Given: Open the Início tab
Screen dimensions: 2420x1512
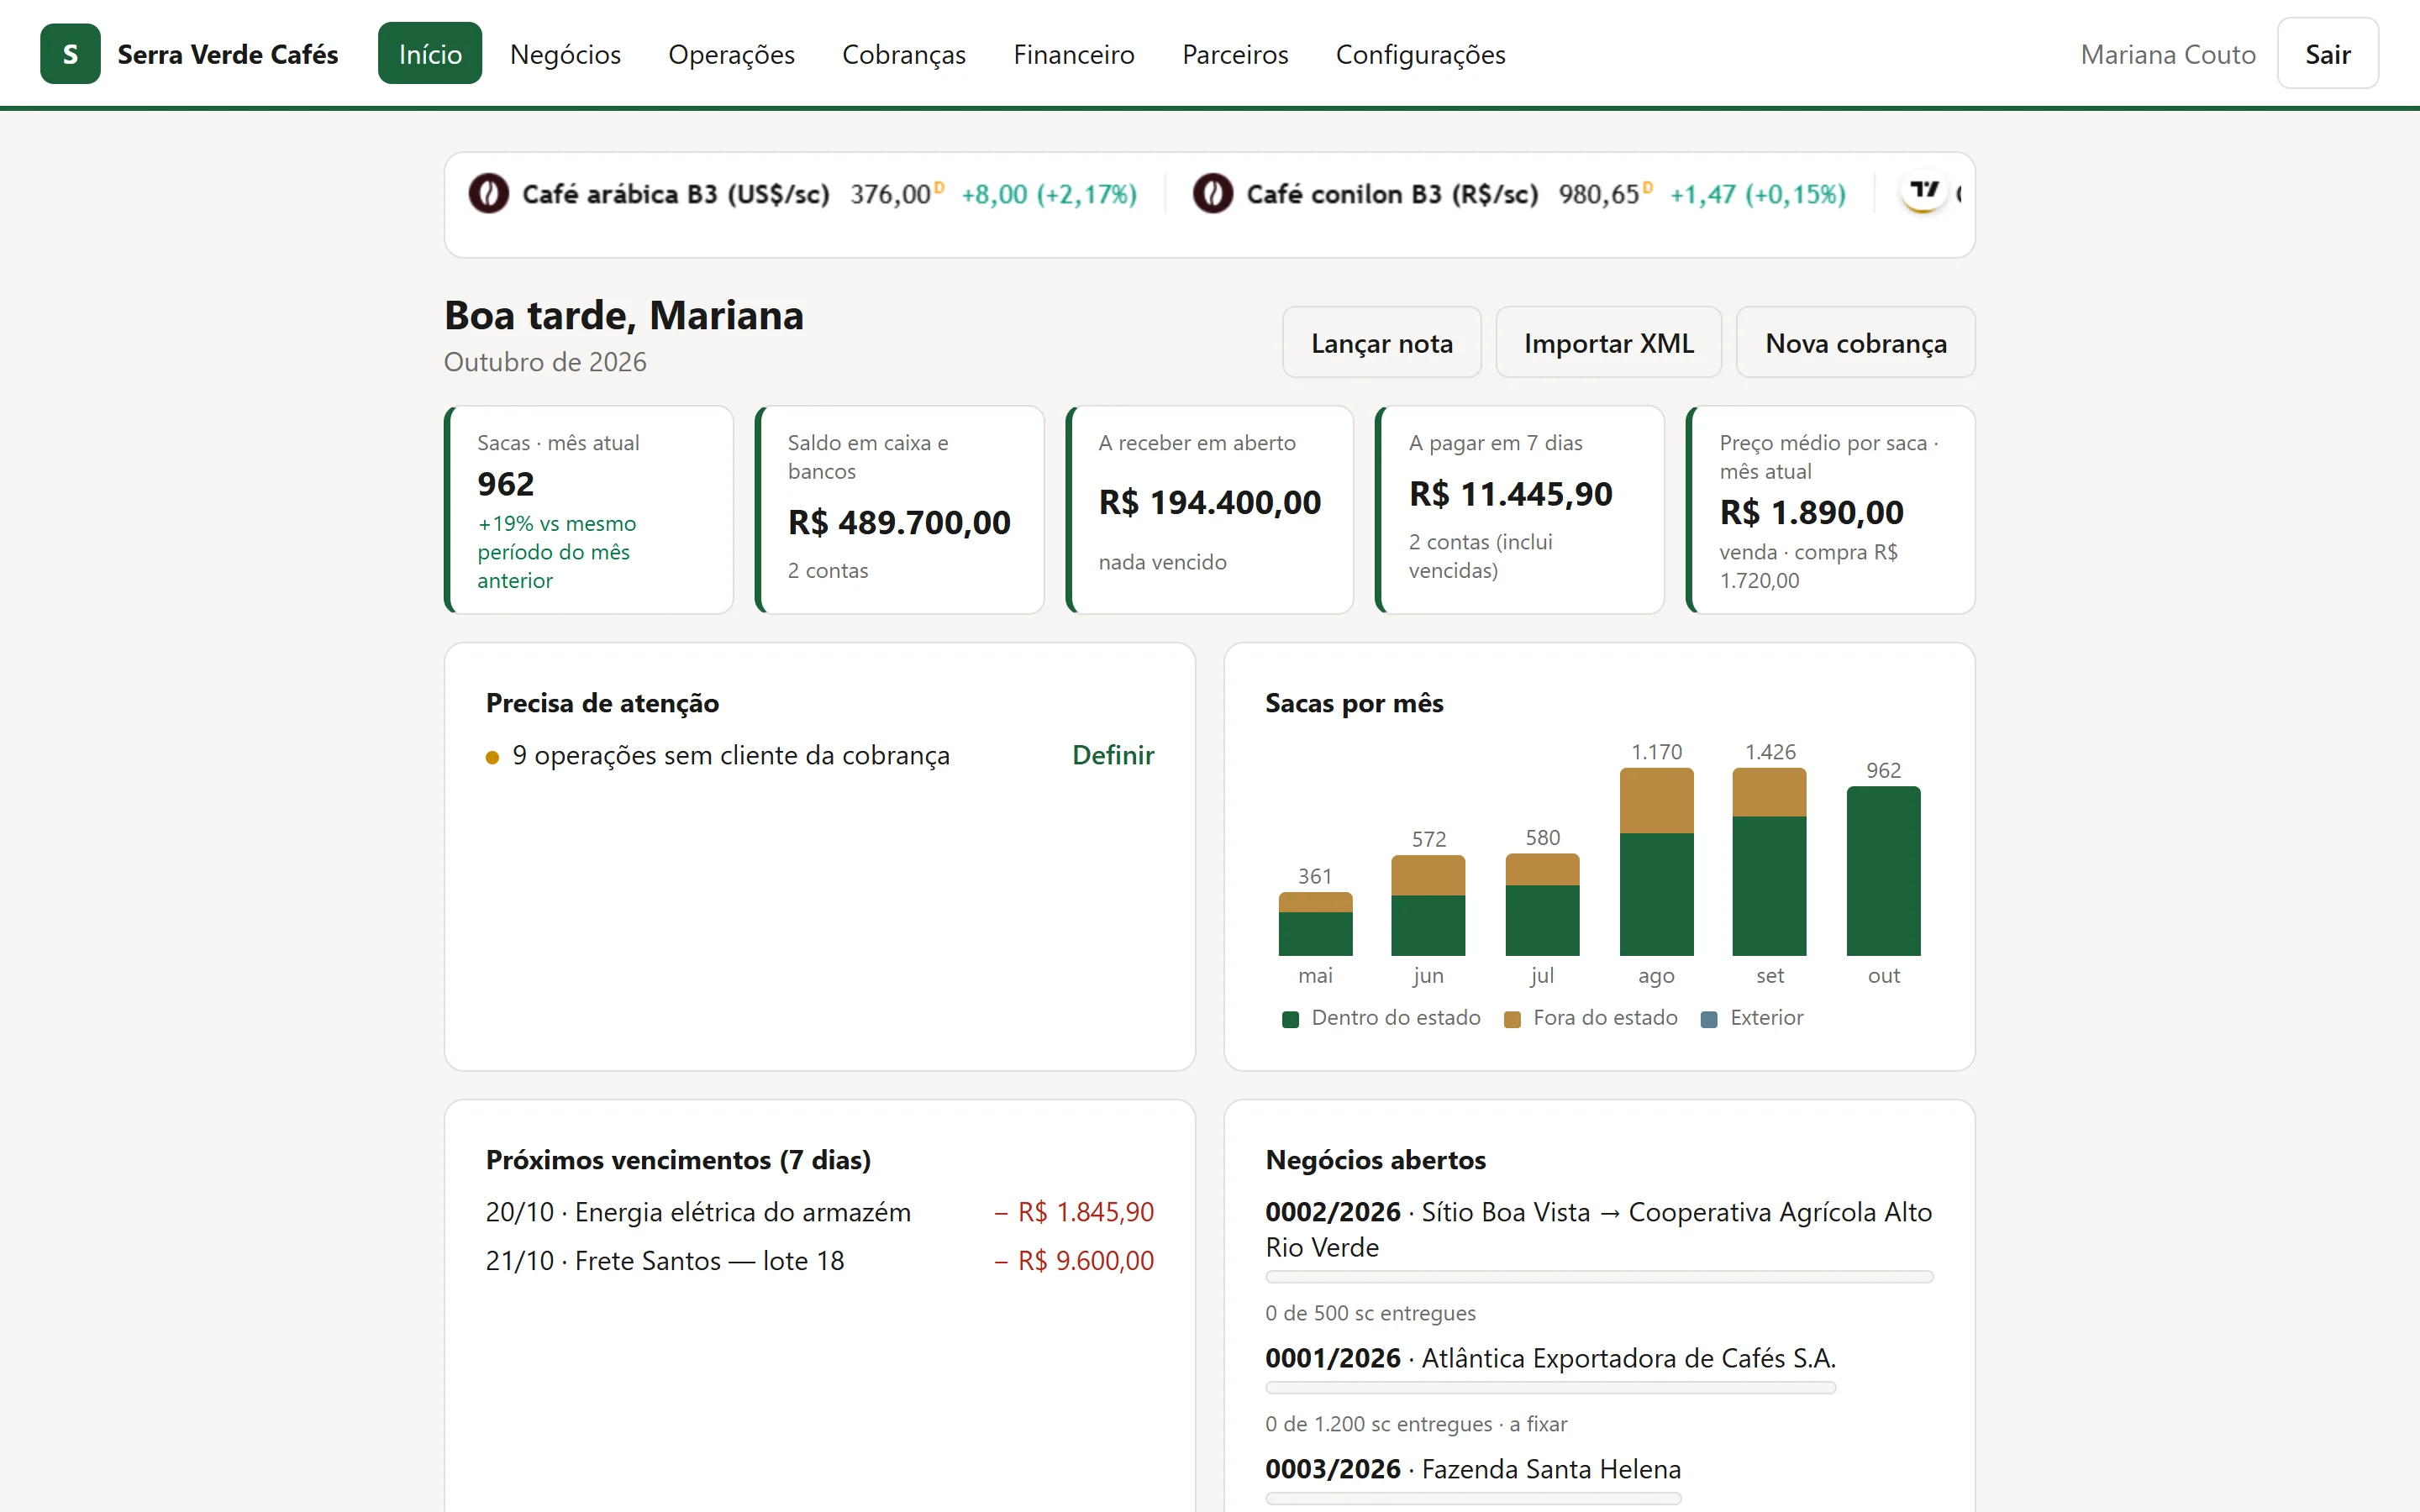Looking at the screenshot, I should [x=430, y=54].
